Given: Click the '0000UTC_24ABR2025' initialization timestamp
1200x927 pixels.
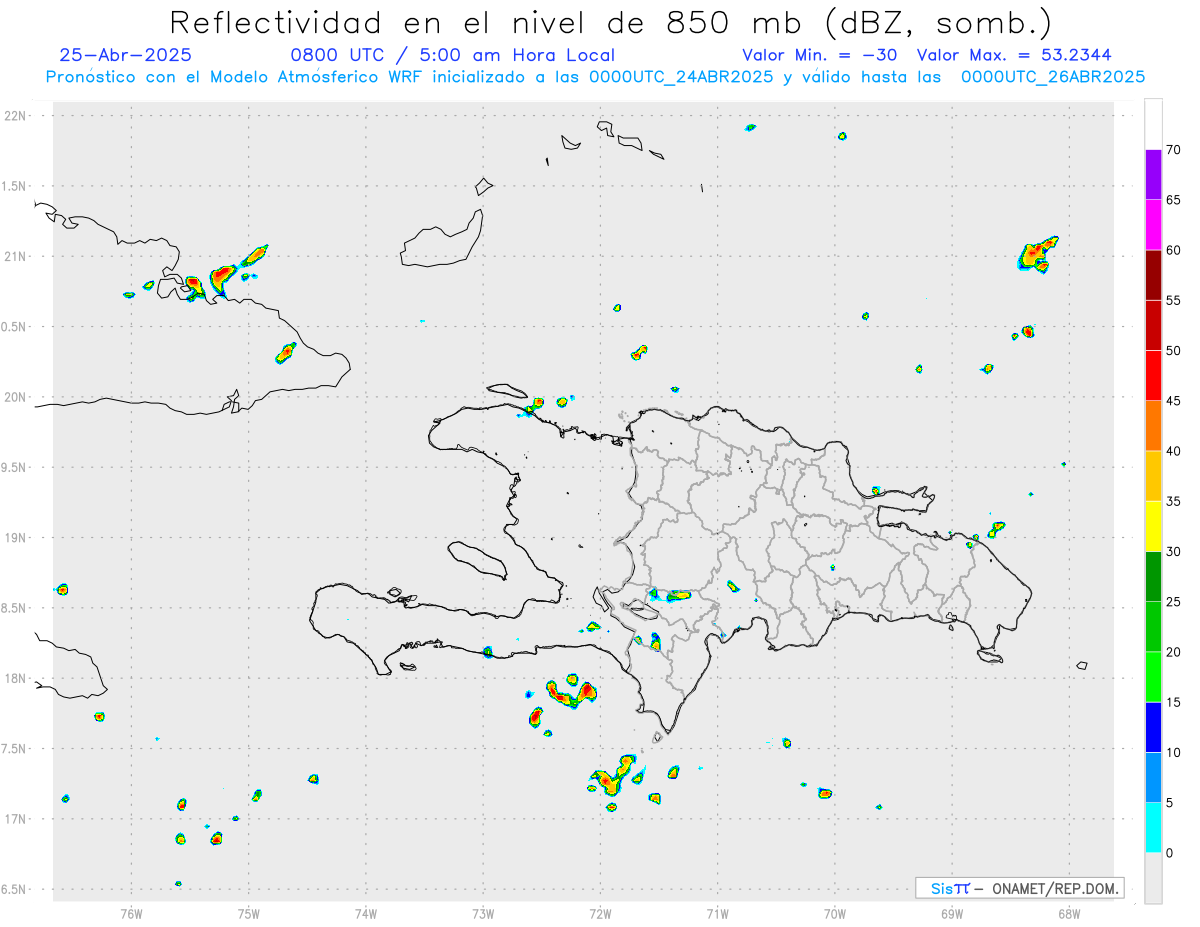Looking at the screenshot, I should (x=679, y=77).
